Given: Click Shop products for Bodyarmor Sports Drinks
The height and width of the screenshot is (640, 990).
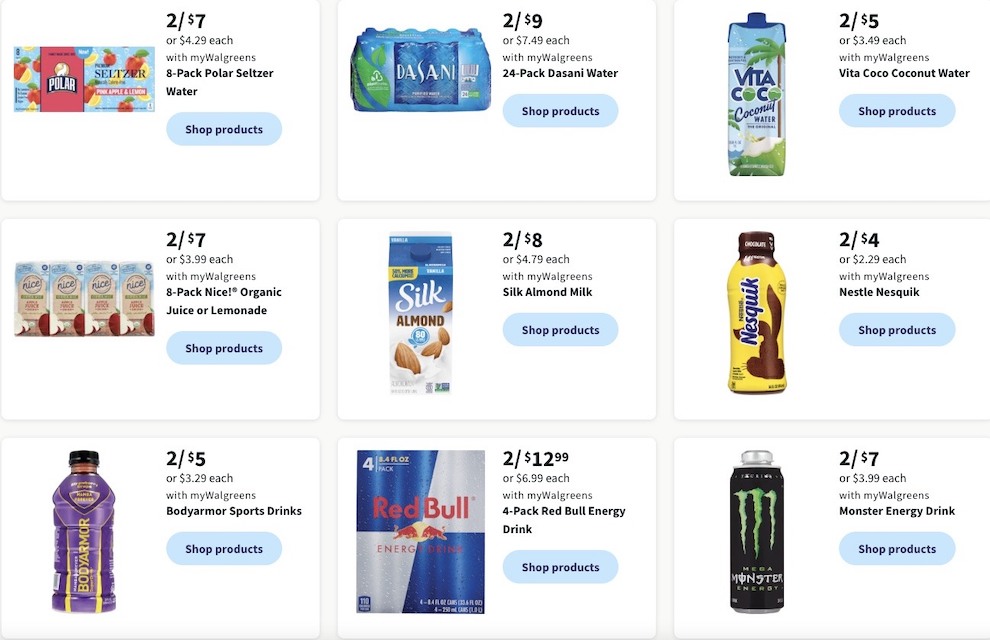Looking at the screenshot, I should (224, 548).
